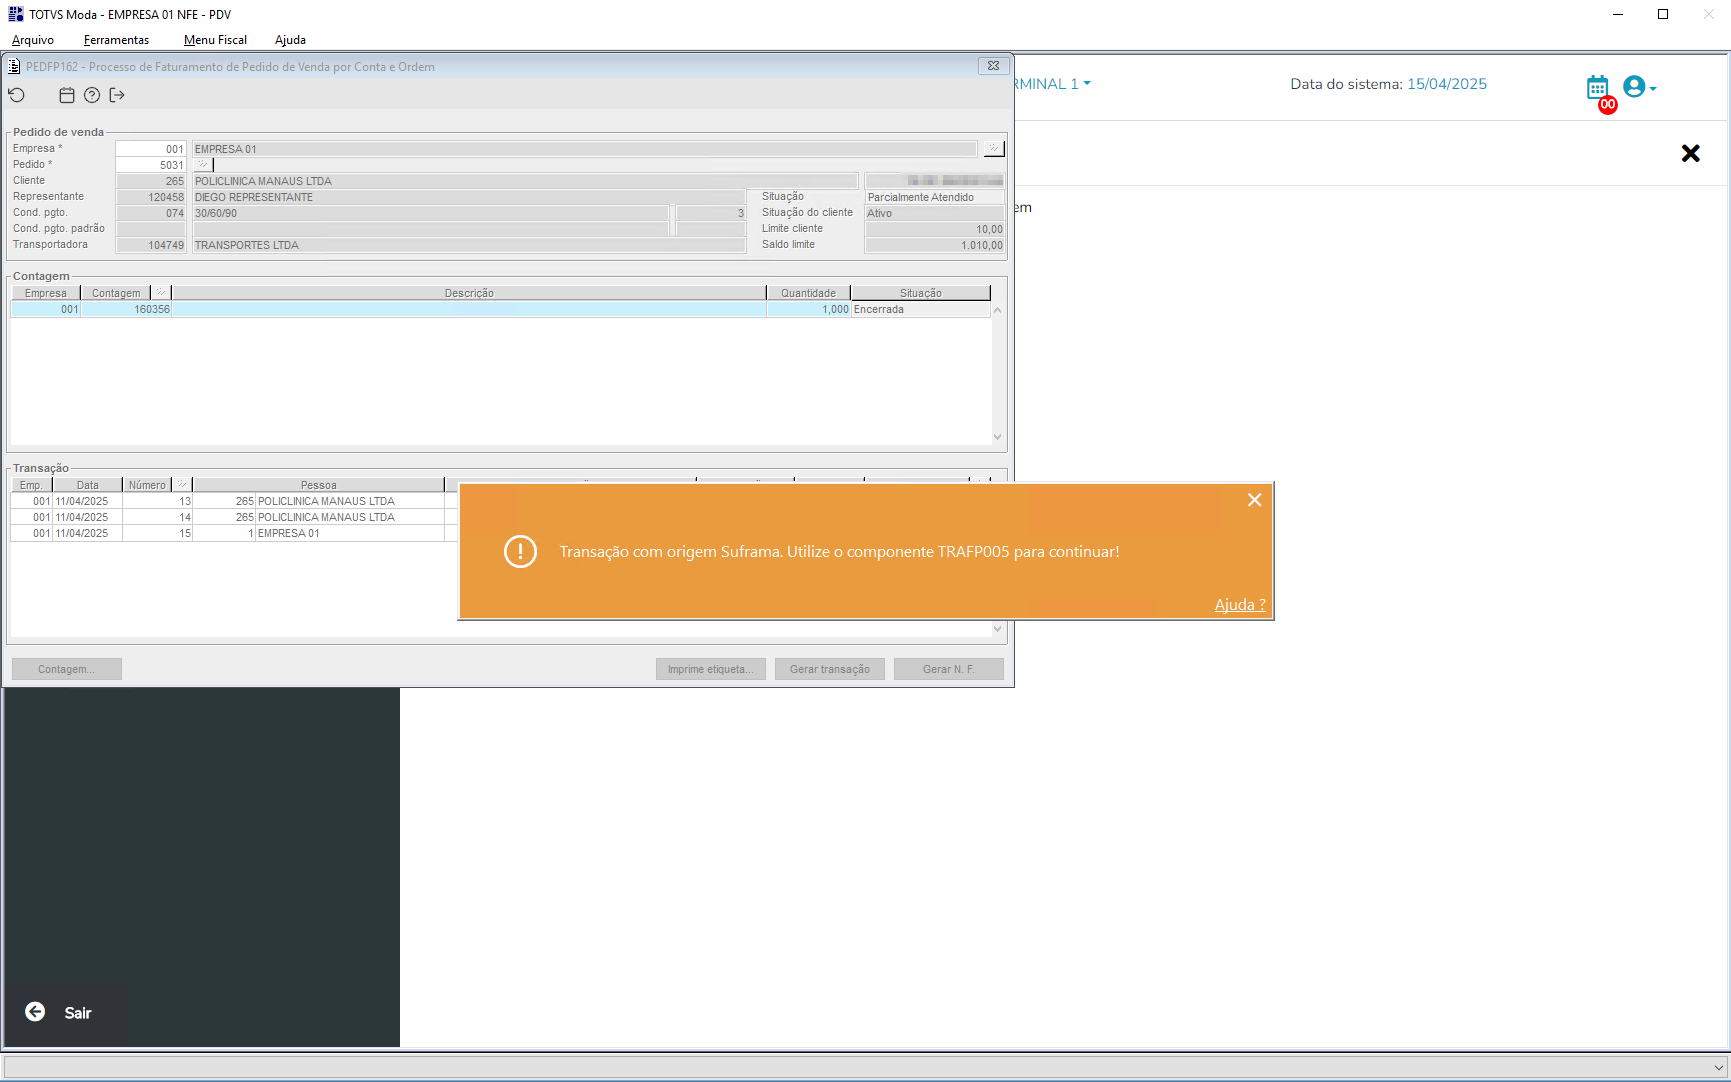Screen dimensions: 1731x1082
Task: Click the Limite cliente value 10,00
Action: coord(934,229)
